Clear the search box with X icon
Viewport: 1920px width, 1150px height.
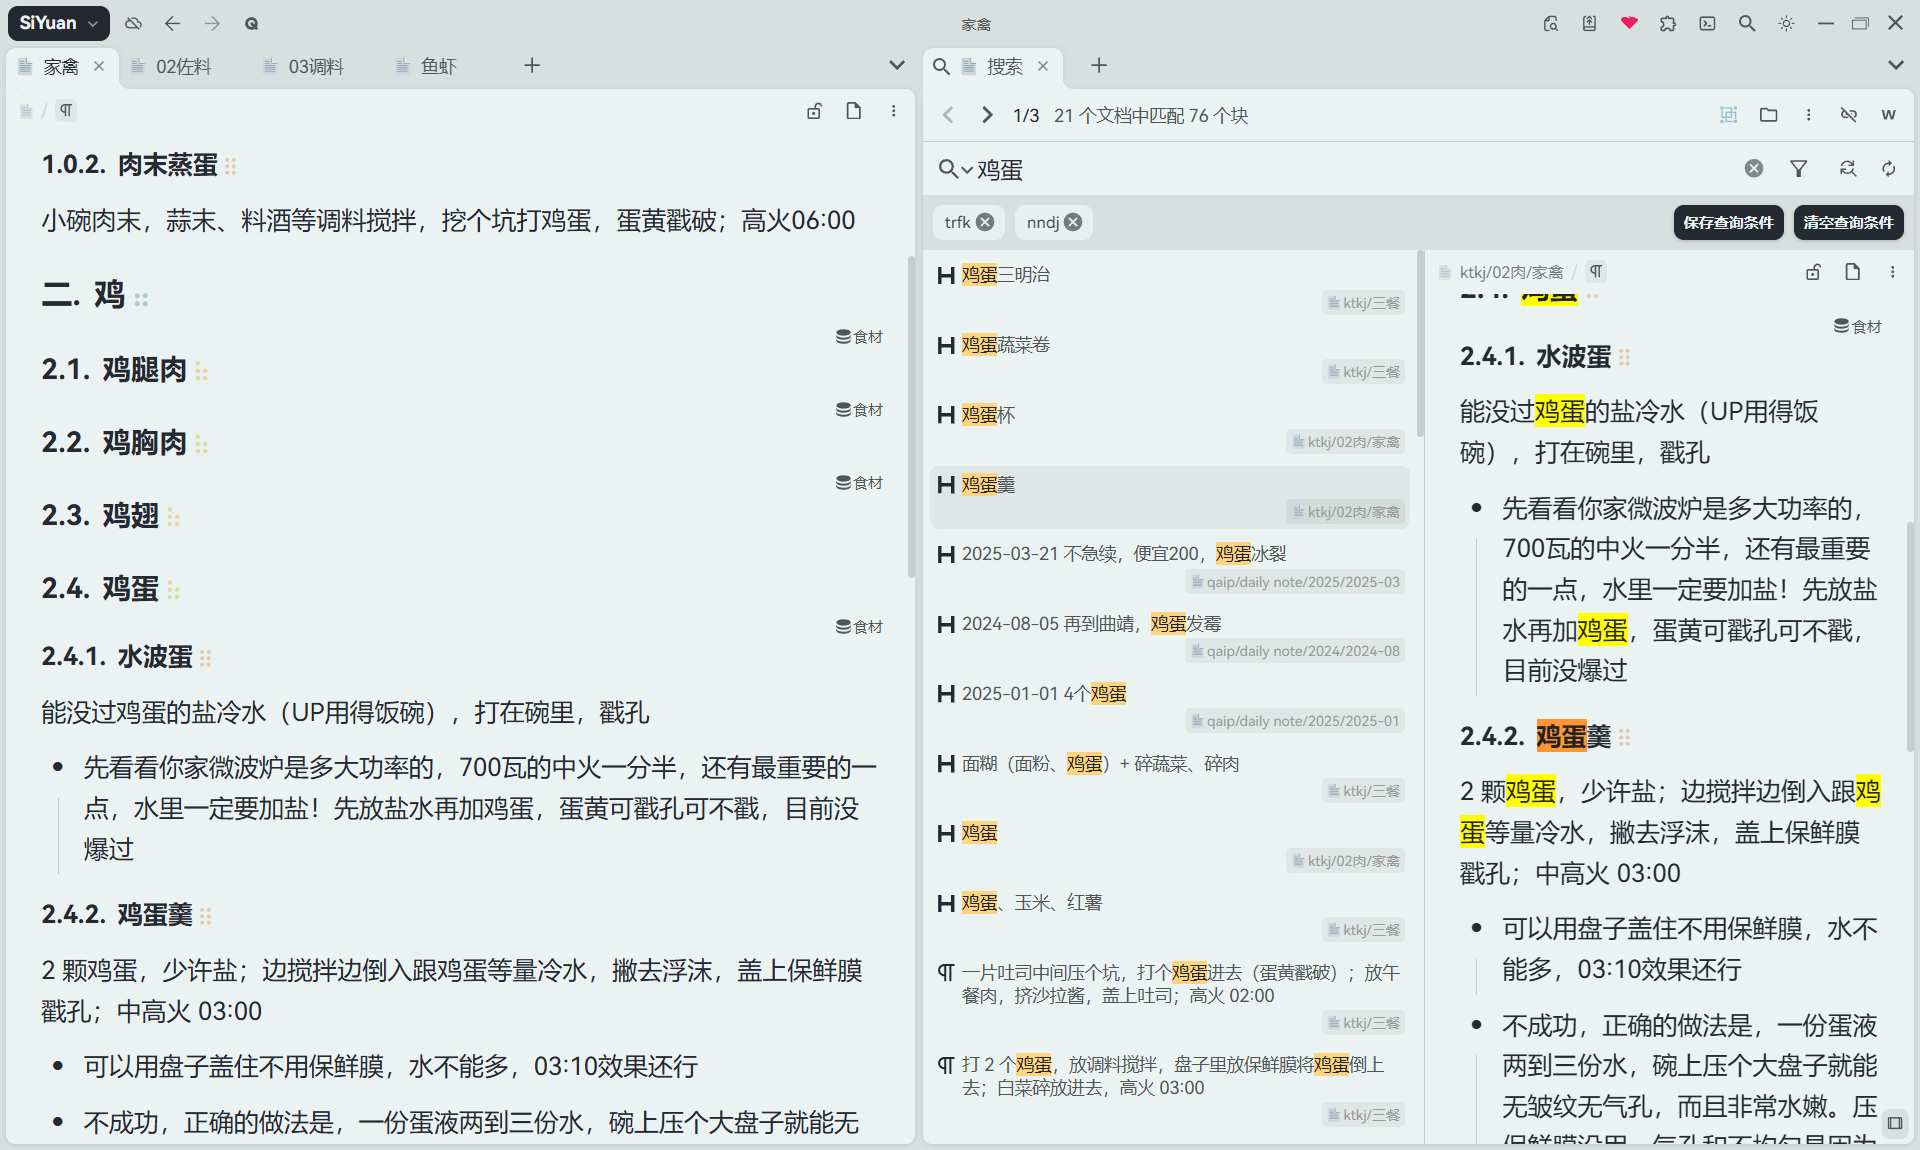pos(1753,169)
